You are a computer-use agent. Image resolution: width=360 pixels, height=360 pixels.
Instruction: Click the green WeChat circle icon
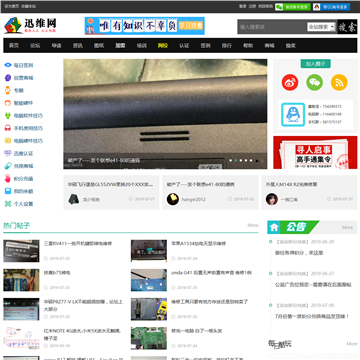point(314,82)
